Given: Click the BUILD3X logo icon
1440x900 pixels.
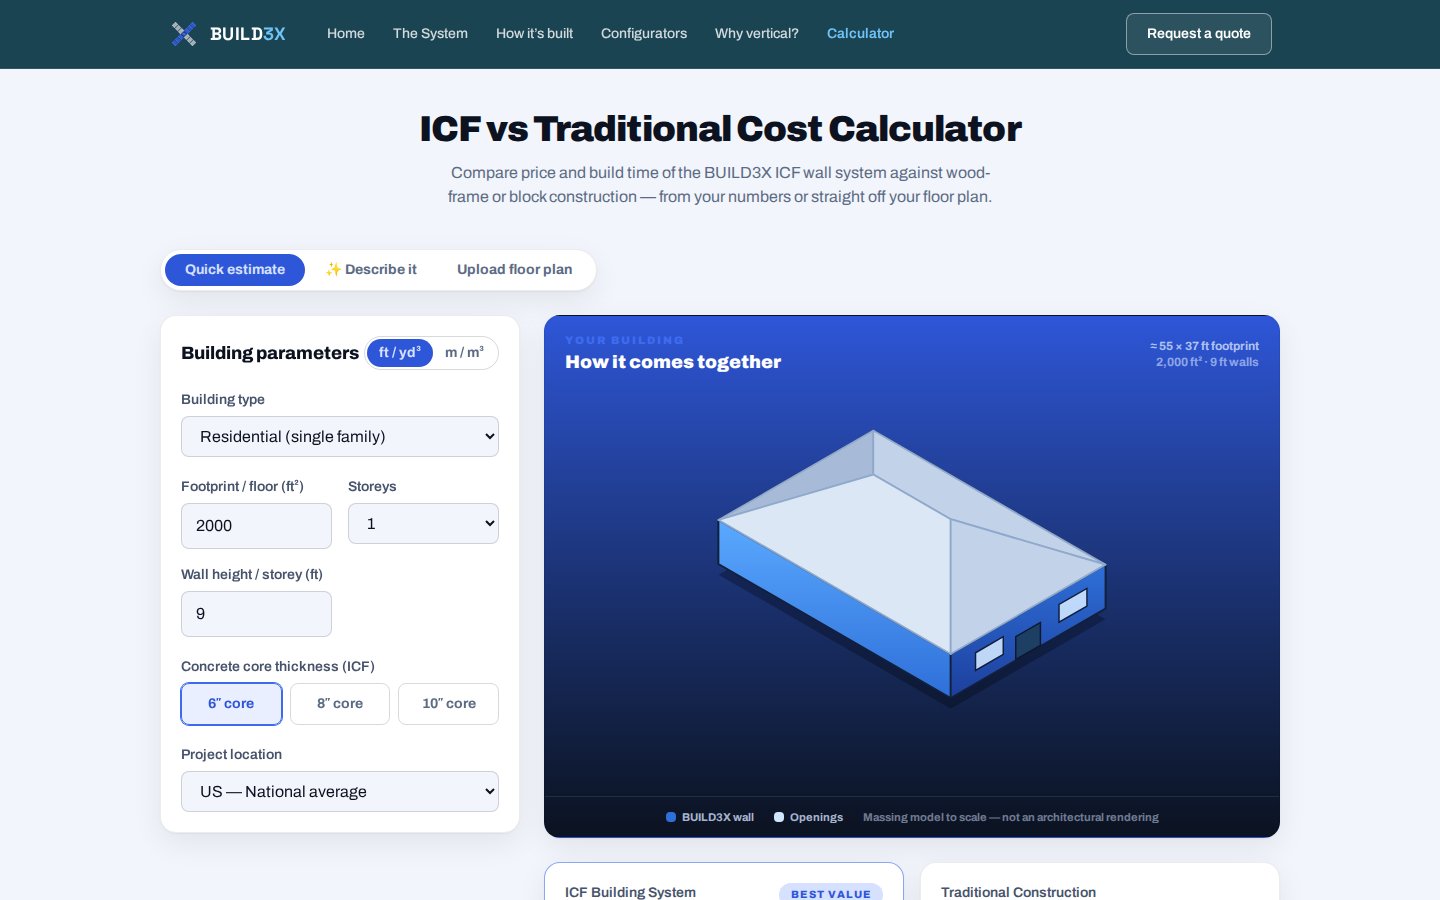Looking at the screenshot, I should pyautogui.click(x=183, y=34).
